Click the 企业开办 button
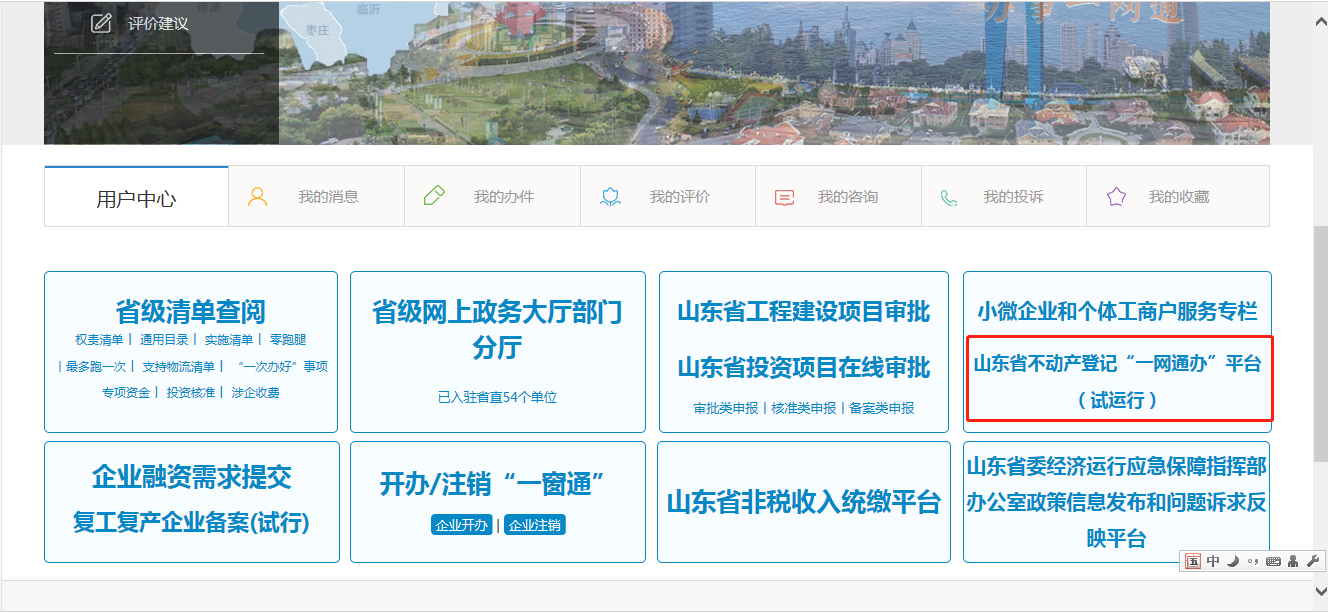Screen dimensions: 1328x613 [x=462, y=525]
